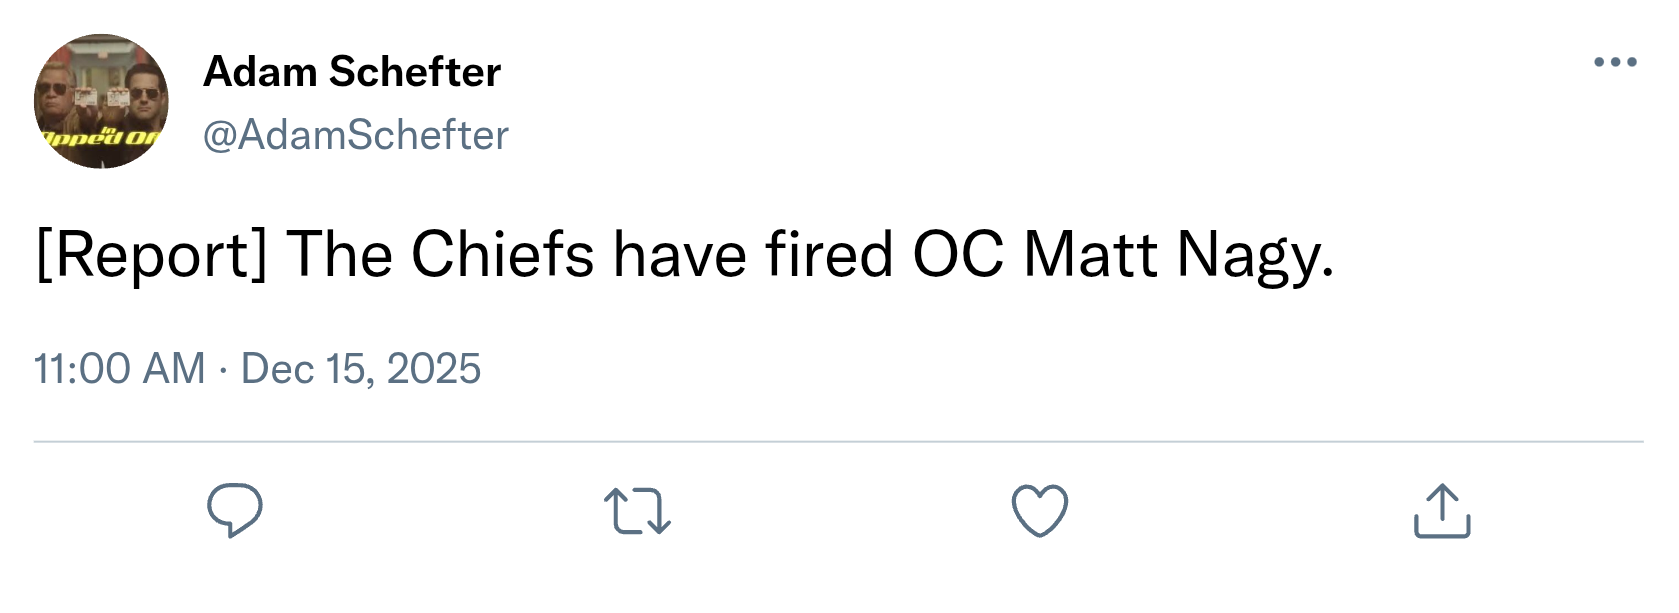Click the word "fired" in the tweet
The width and height of the screenshot is (1679, 613).
[829, 255]
